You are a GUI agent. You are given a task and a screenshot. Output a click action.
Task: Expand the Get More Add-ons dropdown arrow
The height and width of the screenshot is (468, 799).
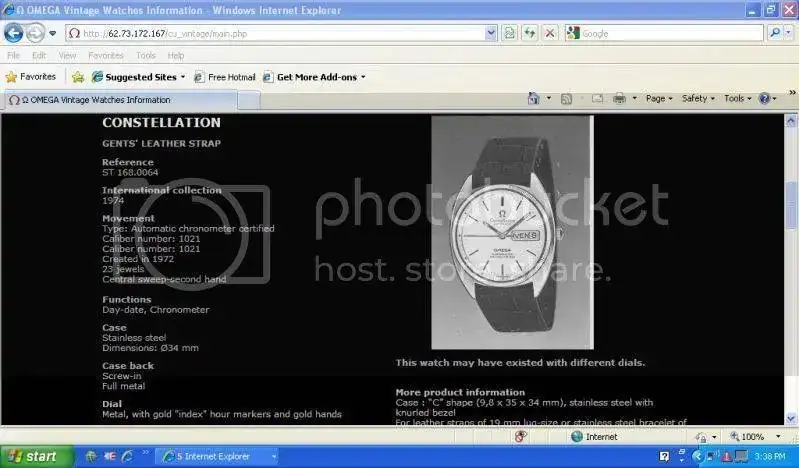point(363,77)
